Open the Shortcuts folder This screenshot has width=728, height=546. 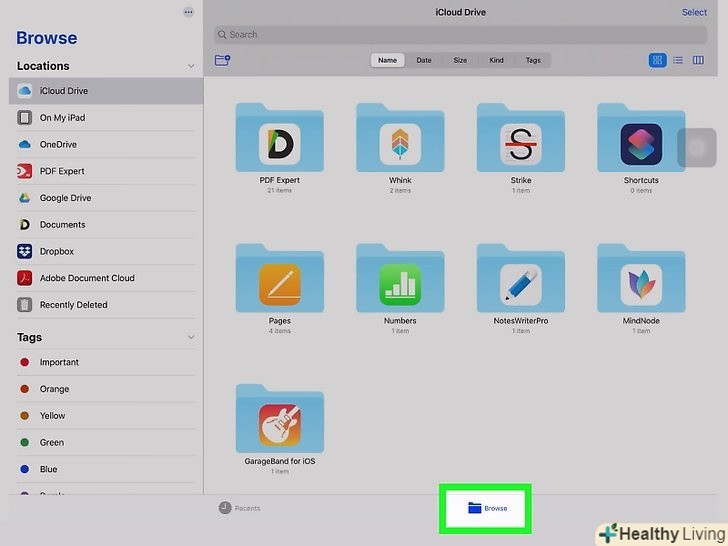pos(641,138)
